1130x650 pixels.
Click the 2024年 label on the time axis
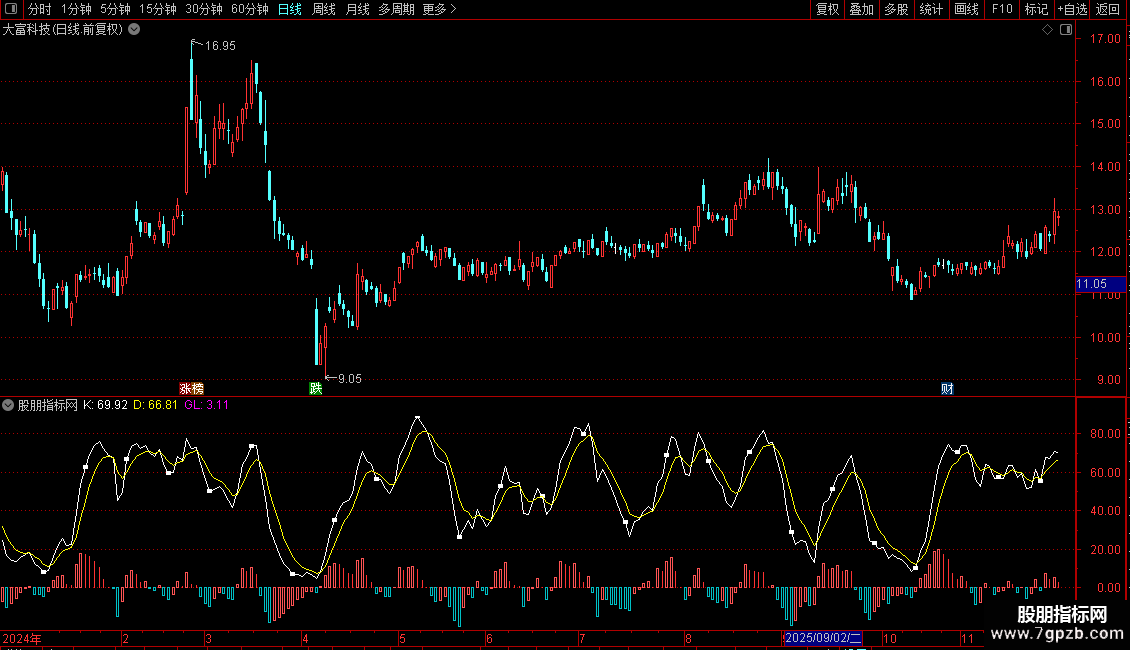click(22, 638)
